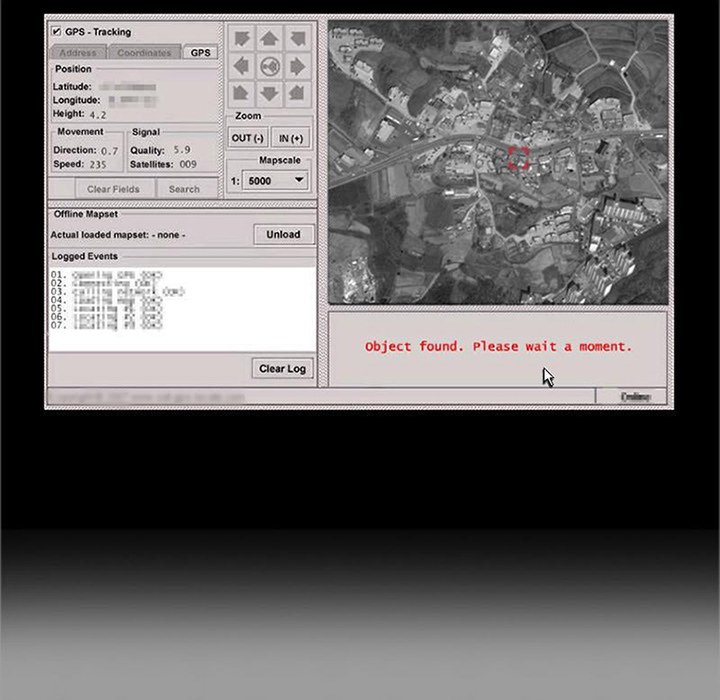Click the Zoom OUT (-) button
This screenshot has width=720, height=700.
pos(247,138)
